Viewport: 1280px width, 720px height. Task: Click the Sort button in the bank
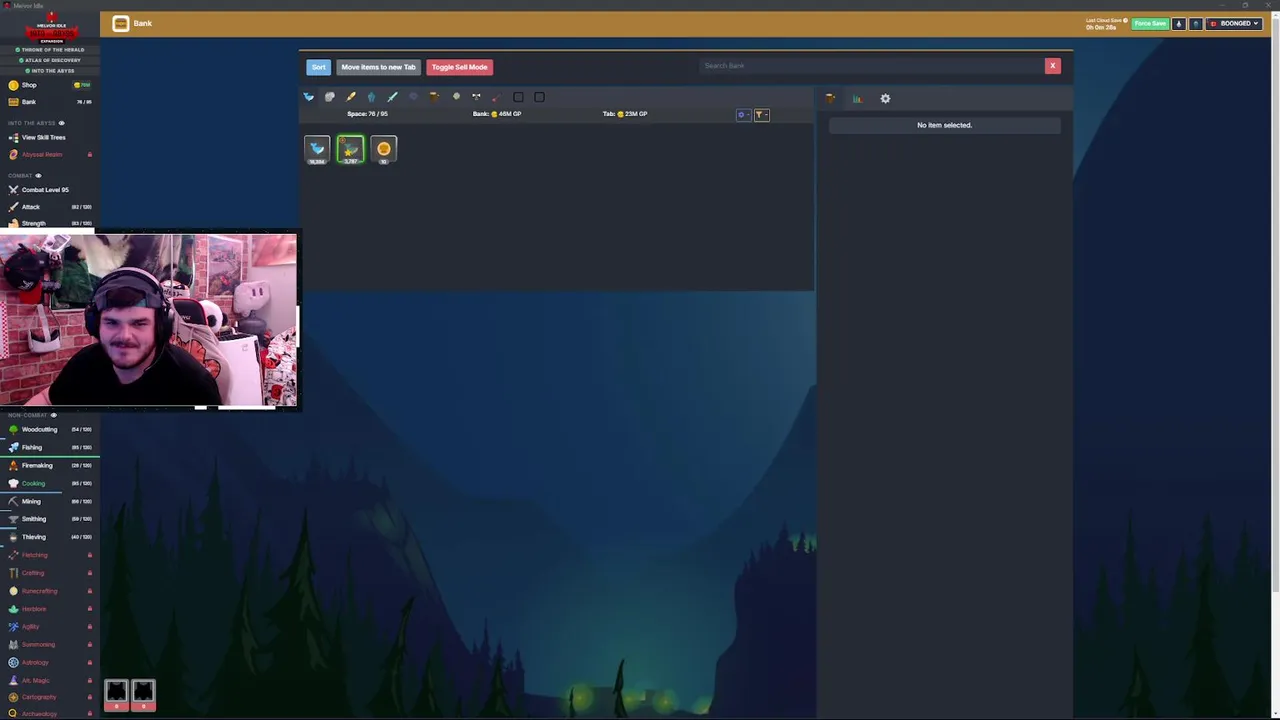[x=318, y=67]
